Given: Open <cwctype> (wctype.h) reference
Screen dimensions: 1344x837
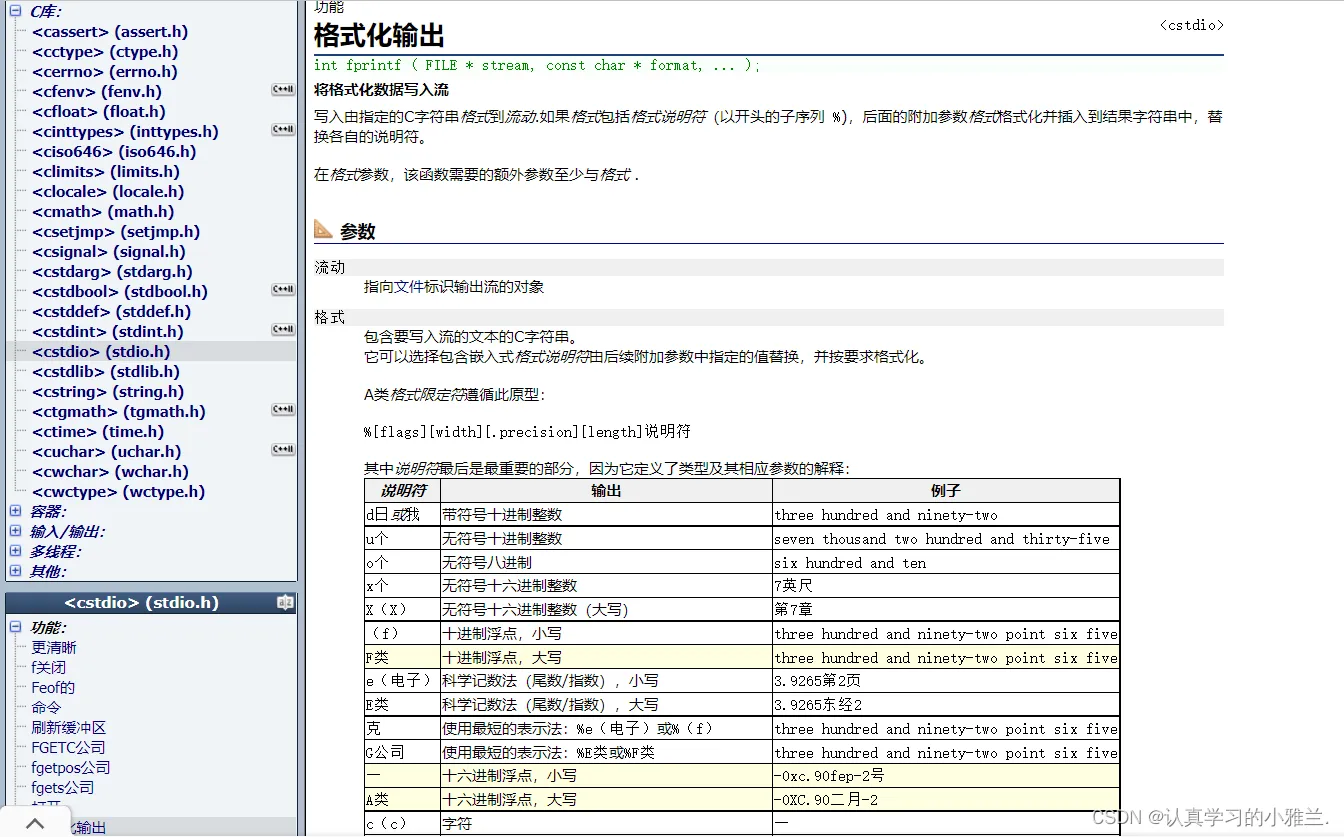Looking at the screenshot, I should click(118, 492).
